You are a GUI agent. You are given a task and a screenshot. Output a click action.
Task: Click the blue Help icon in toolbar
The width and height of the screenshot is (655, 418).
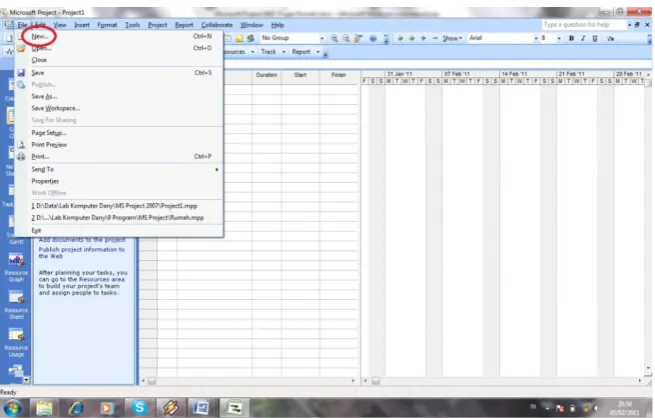coord(373,38)
